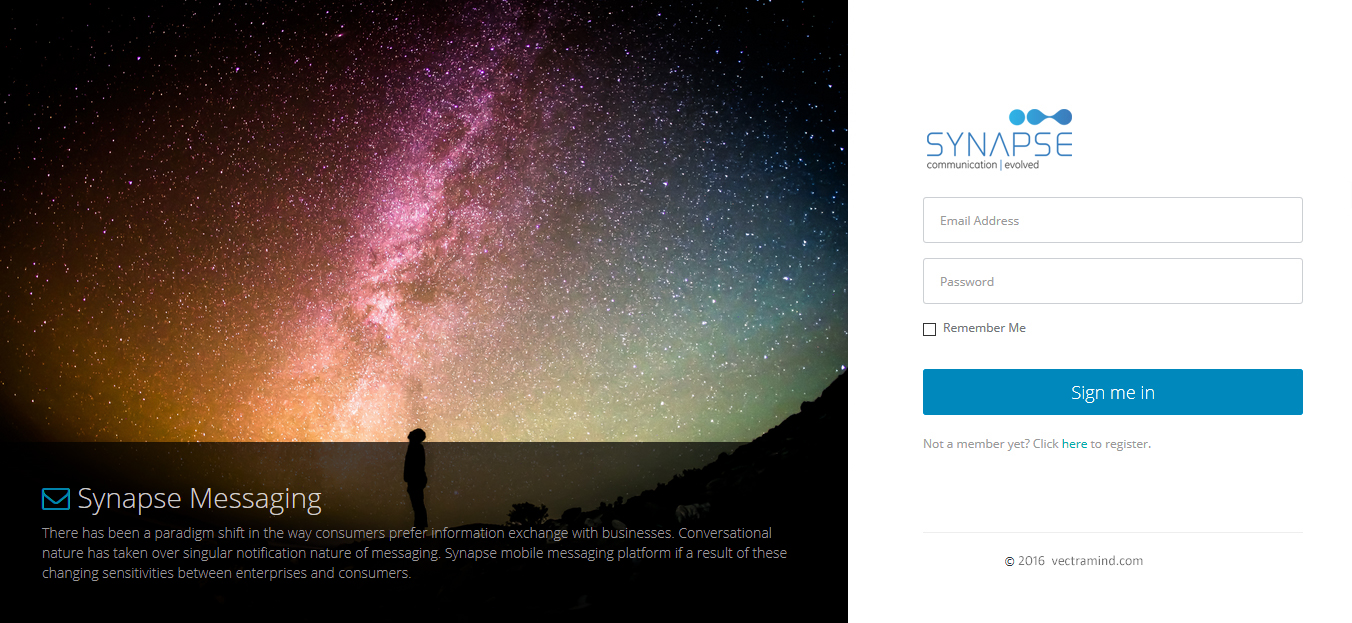
Task: Click the pink Milky Way background image
Action: (x=424, y=220)
